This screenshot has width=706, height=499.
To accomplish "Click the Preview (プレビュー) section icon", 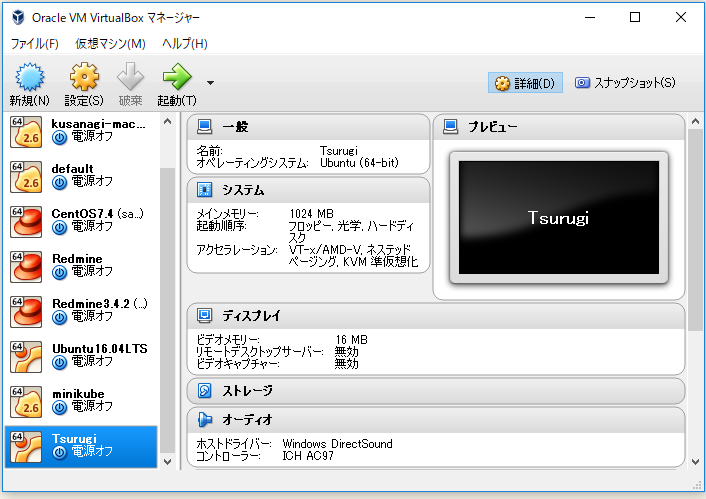I will click(x=450, y=127).
